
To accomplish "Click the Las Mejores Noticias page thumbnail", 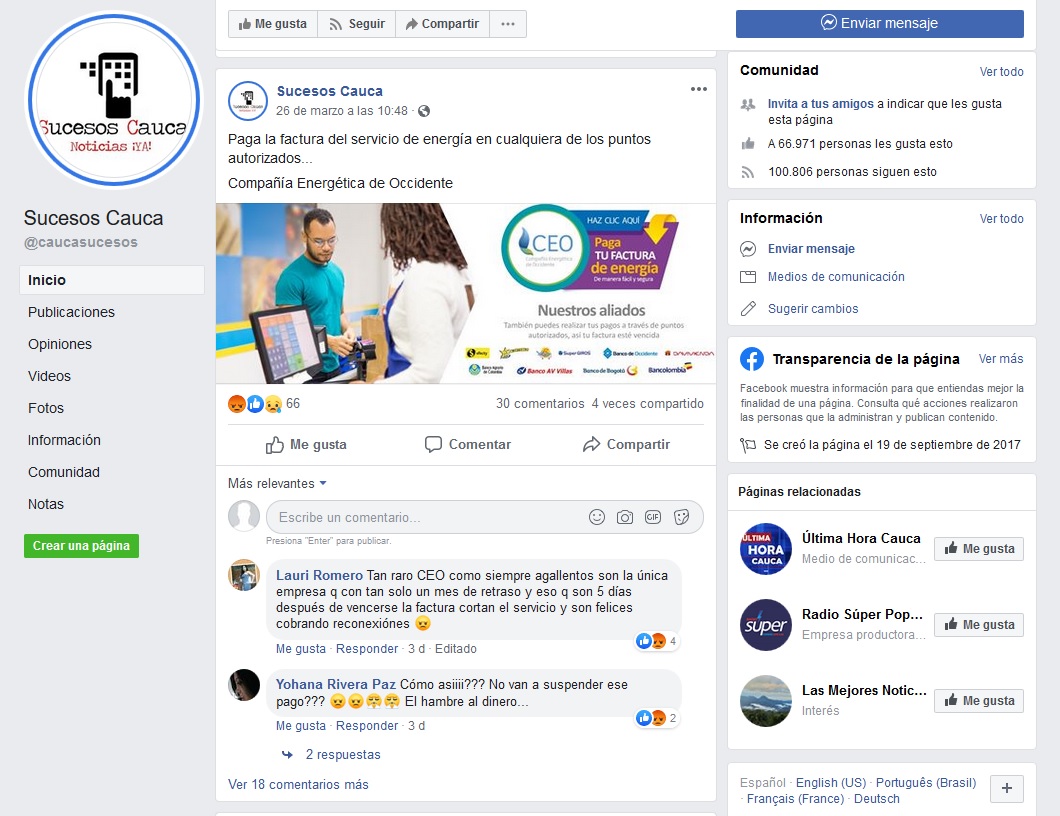I will coord(765,700).
